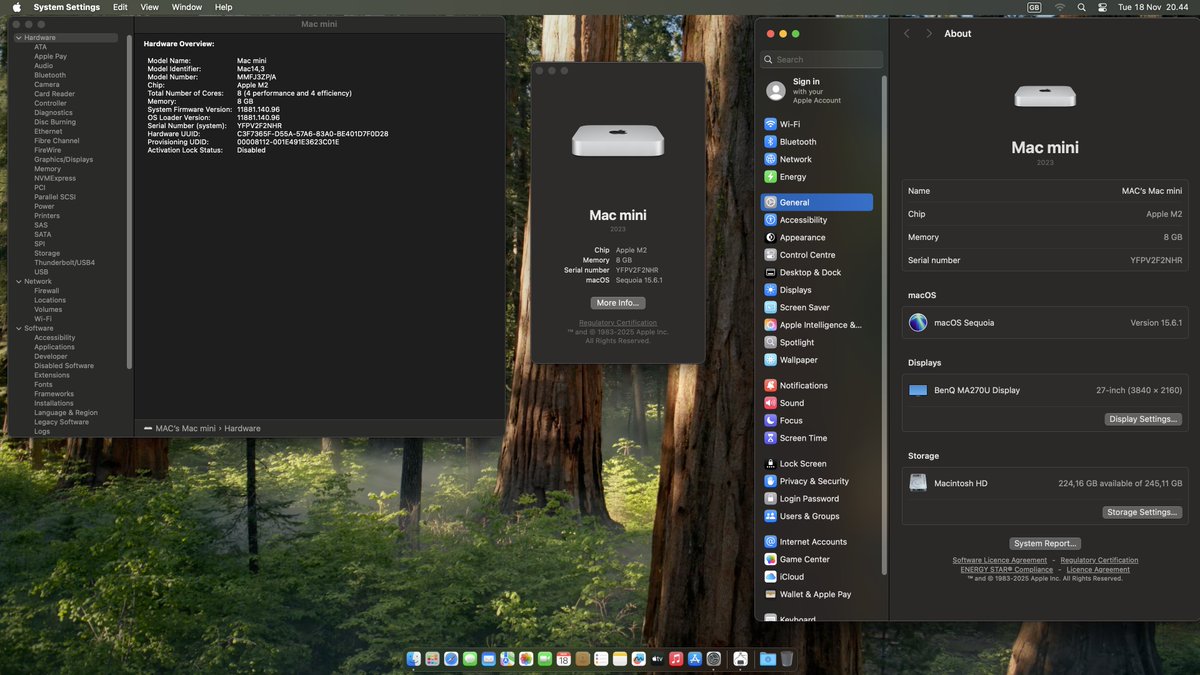Viewport: 1200px width, 675px height.
Task: Open Desktop & Dock settings
Action: point(817,272)
